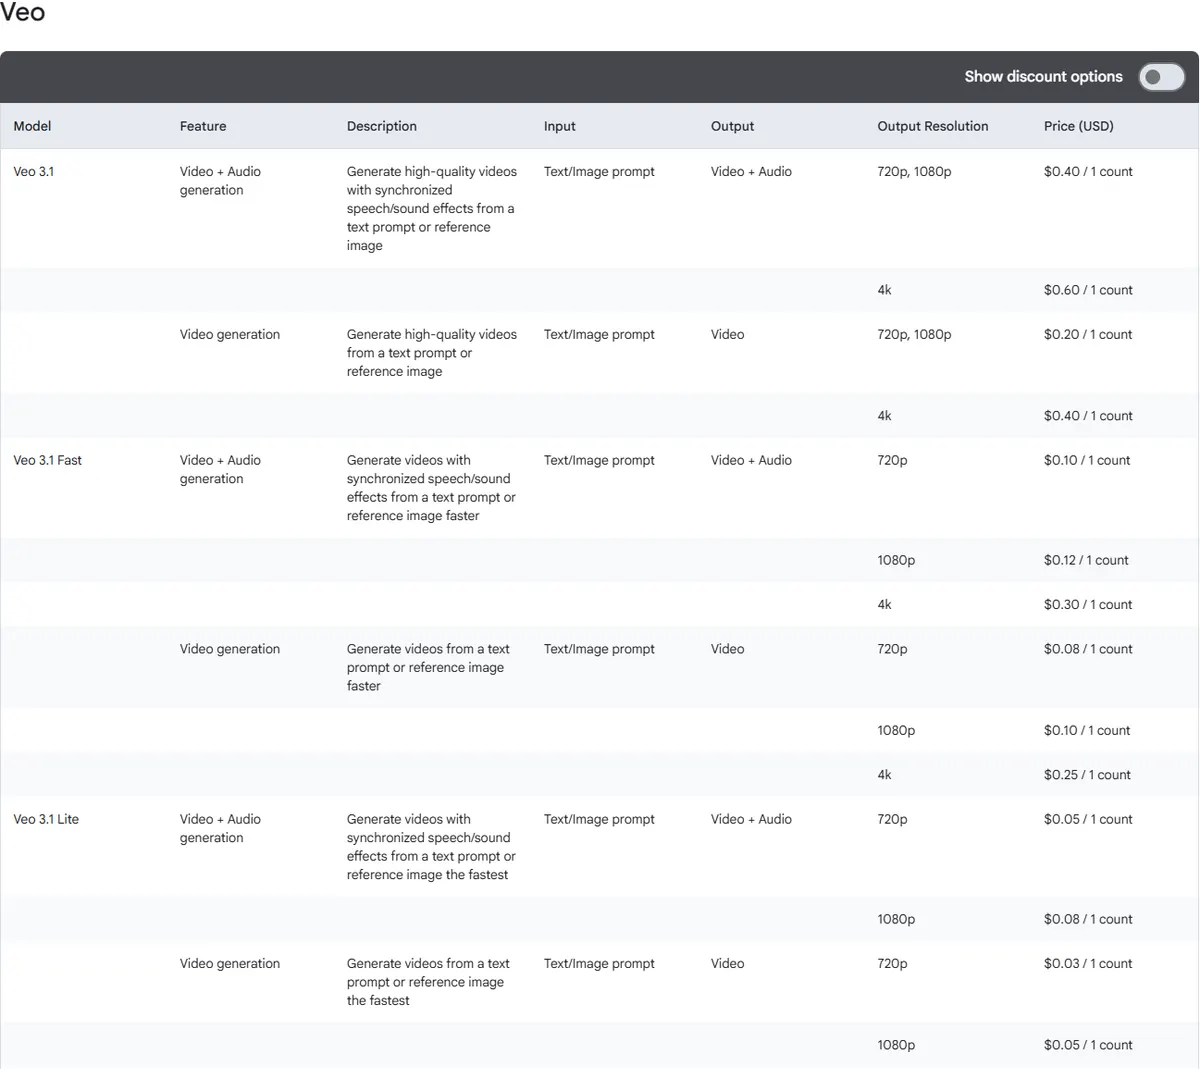Click the $0.40 price for Veo 3.1 720p, 1080p
The height and width of the screenshot is (1069, 1200).
[1088, 172]
